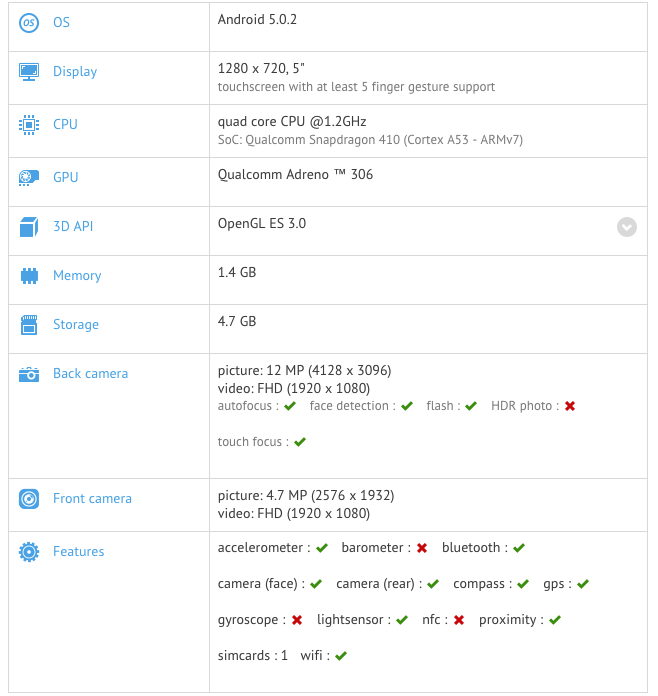The width and height of the screenshot is (658, 696).
Task: Open the Back camera label link
Action: (91, 374)
